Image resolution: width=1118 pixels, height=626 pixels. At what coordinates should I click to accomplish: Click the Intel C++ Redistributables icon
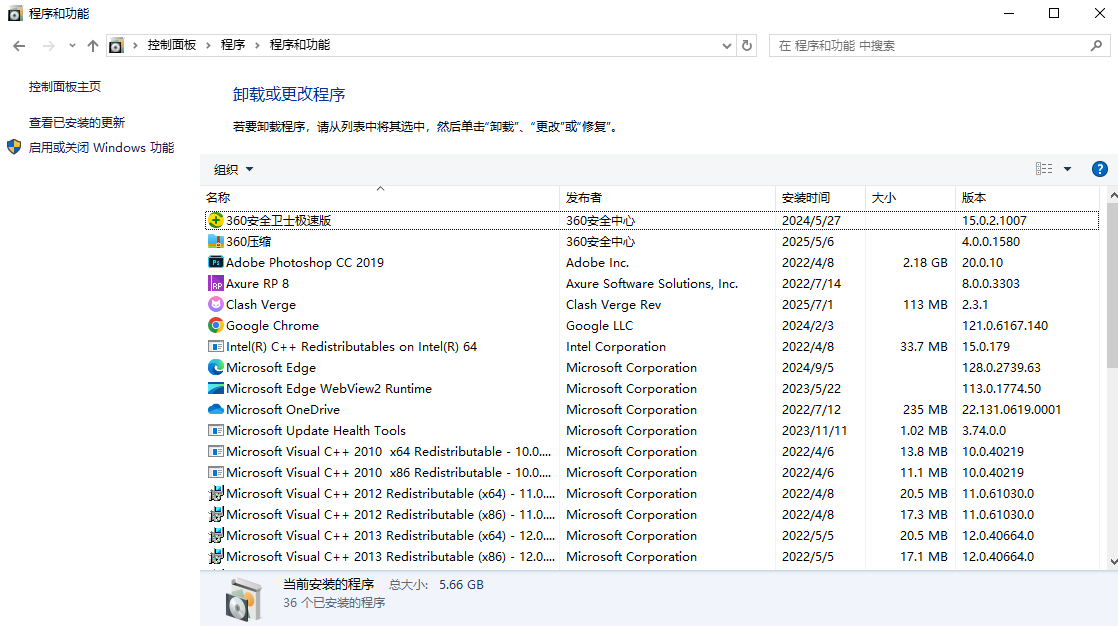coord(215,347)
